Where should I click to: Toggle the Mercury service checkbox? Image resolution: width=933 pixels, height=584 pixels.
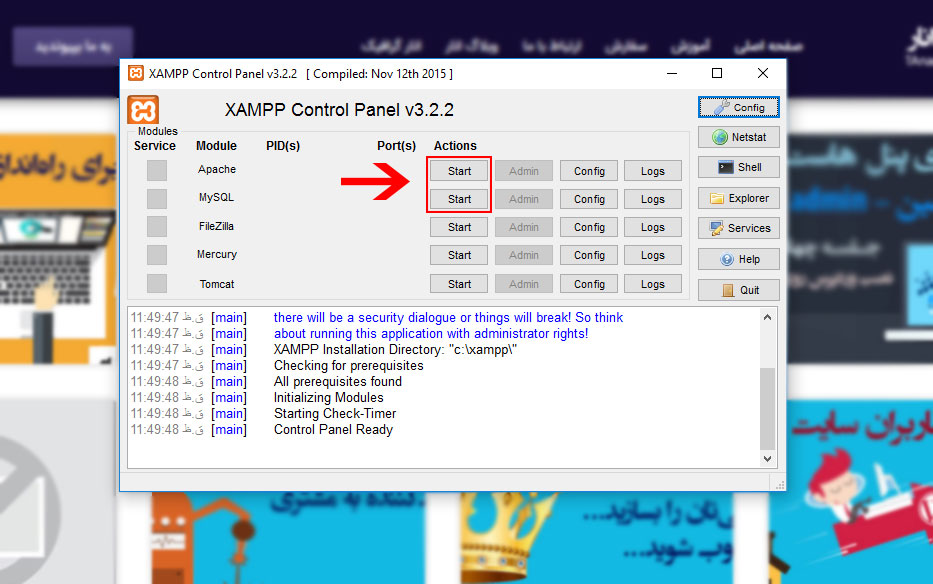(x=157, y=255)
